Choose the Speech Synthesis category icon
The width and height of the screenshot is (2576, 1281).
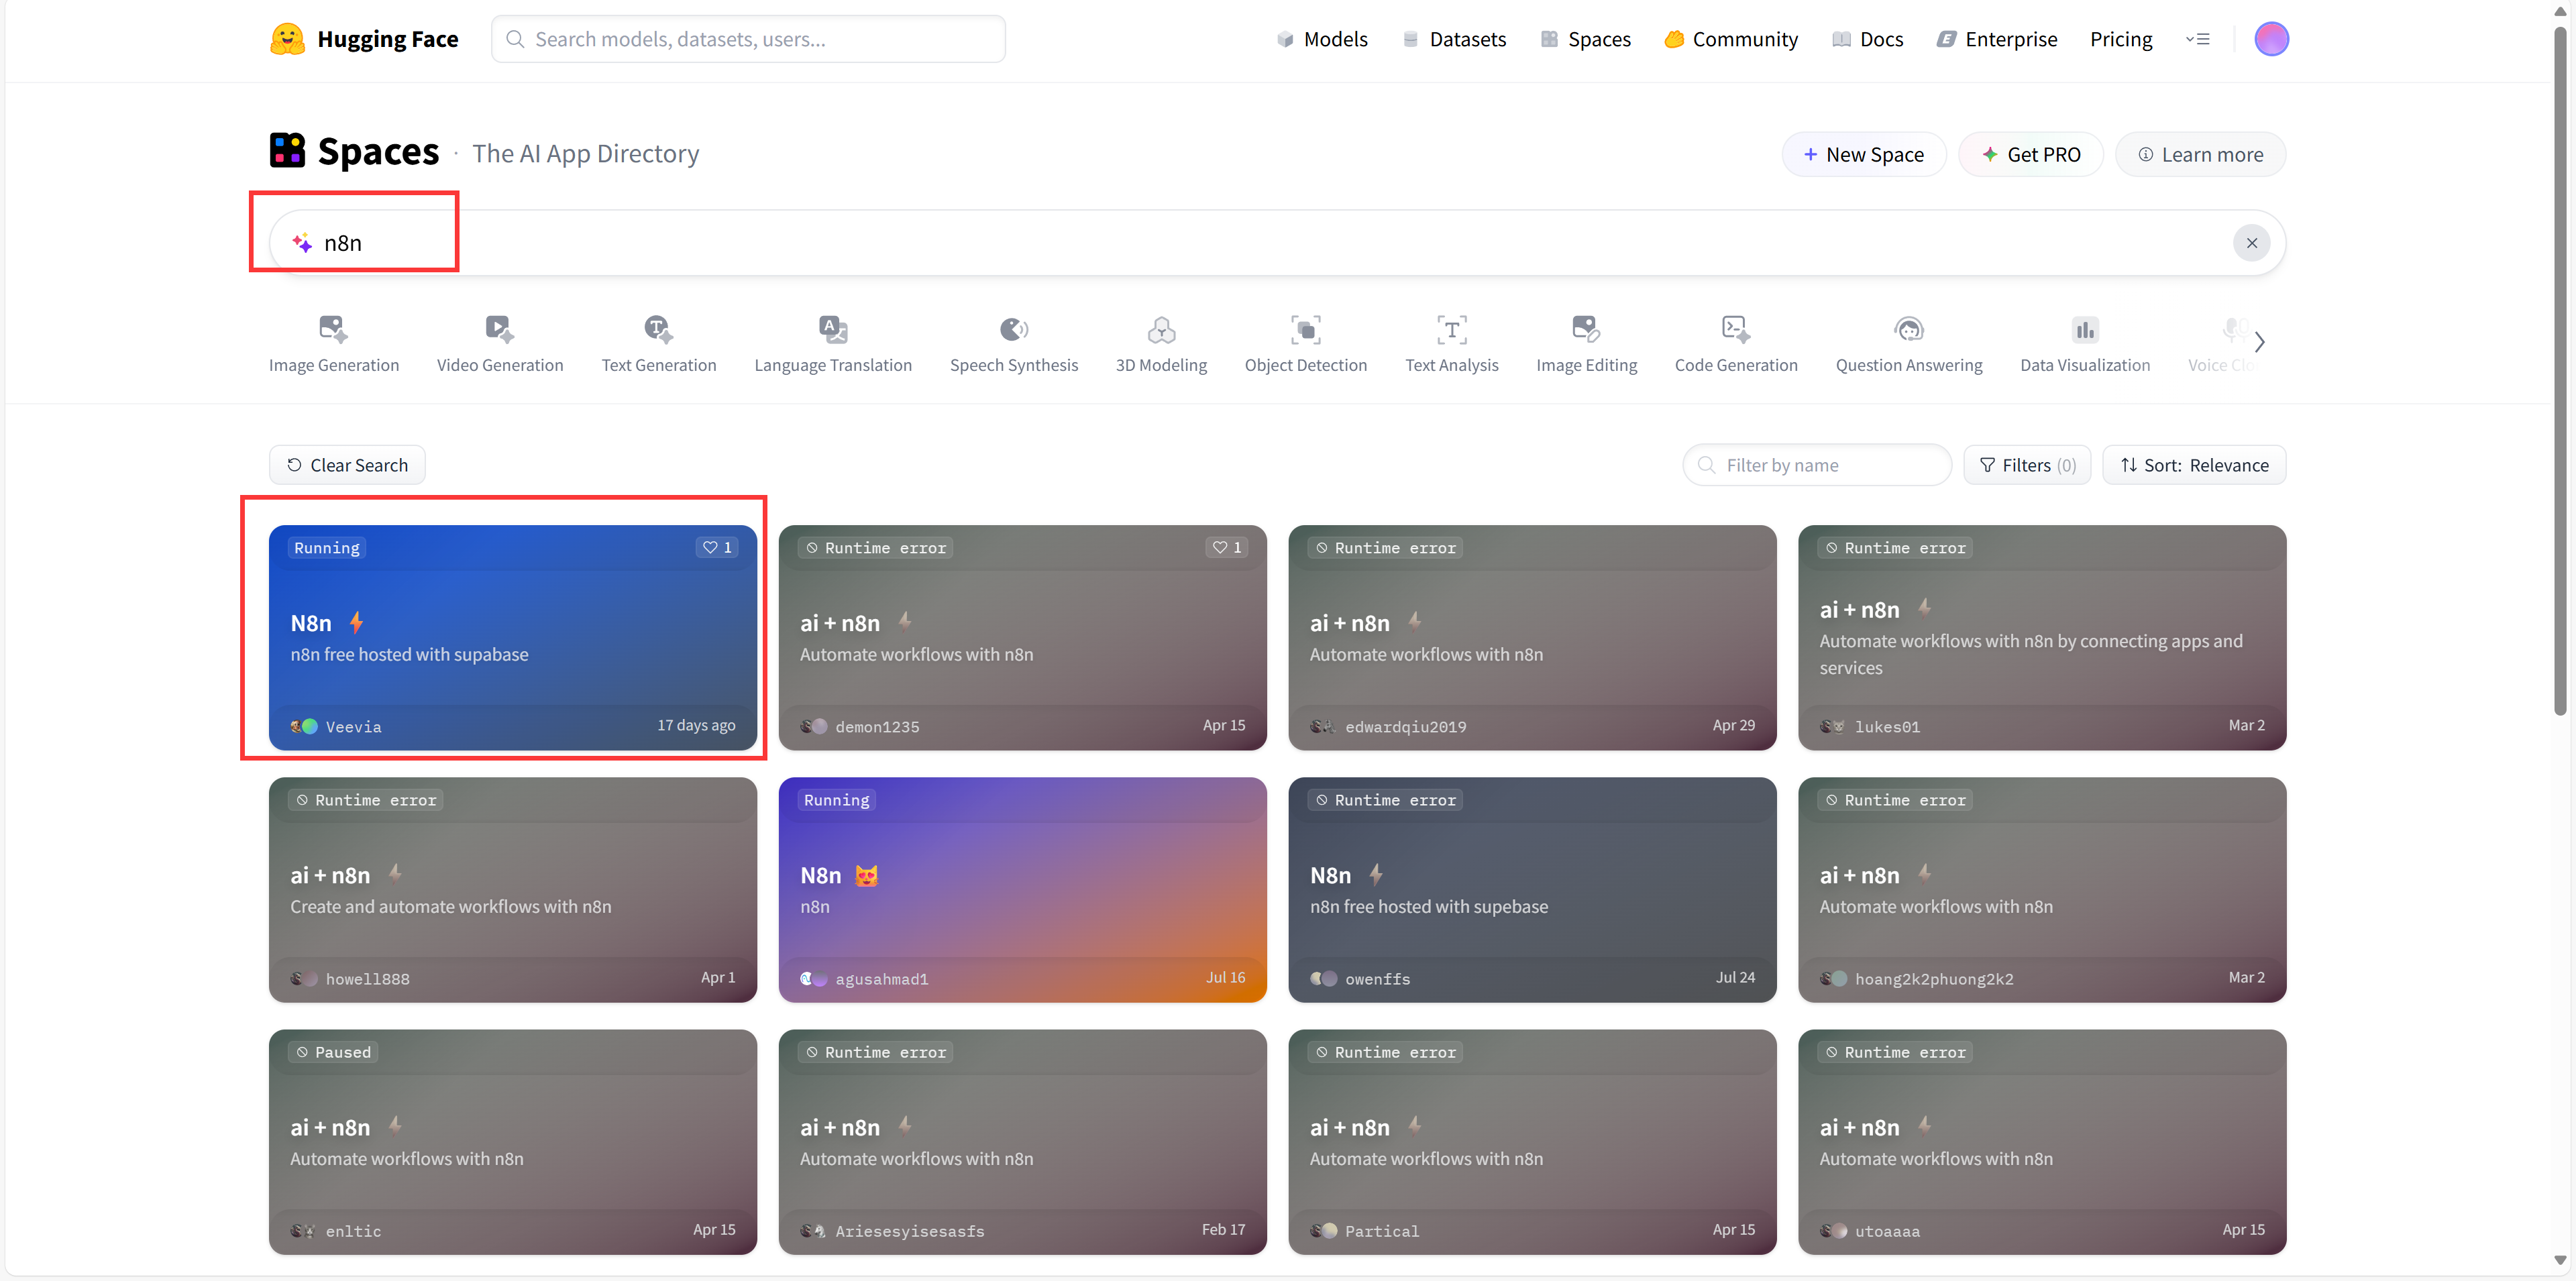point(1013,329)
